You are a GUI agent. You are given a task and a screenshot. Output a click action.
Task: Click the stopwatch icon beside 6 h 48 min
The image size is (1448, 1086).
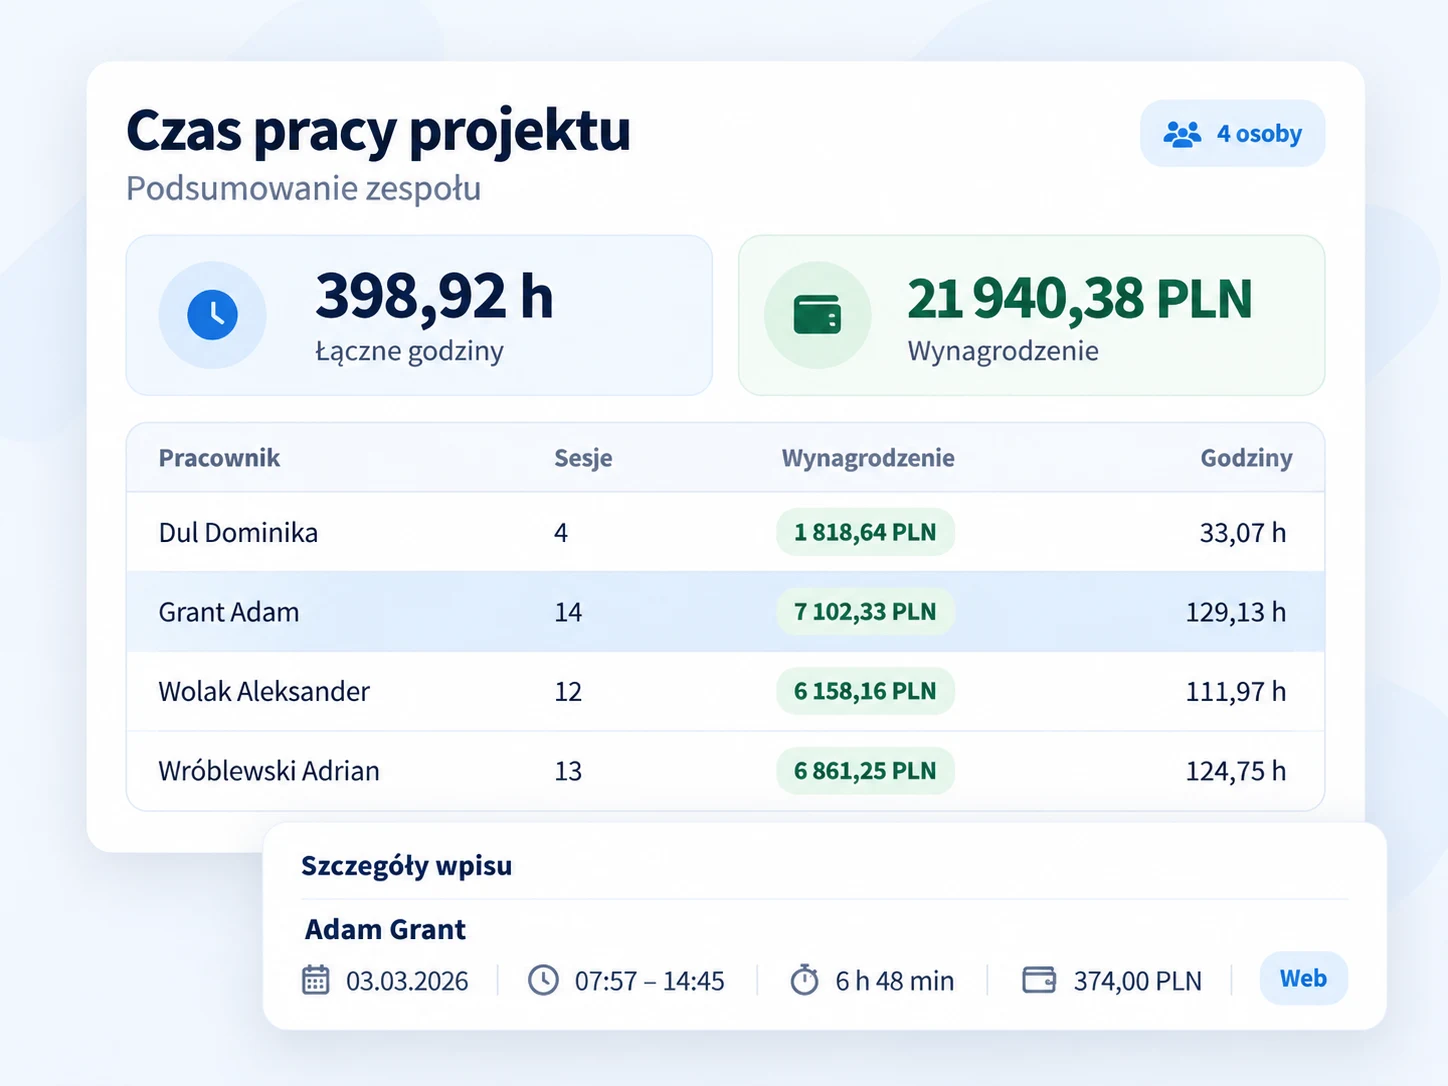tap(804, 980)
